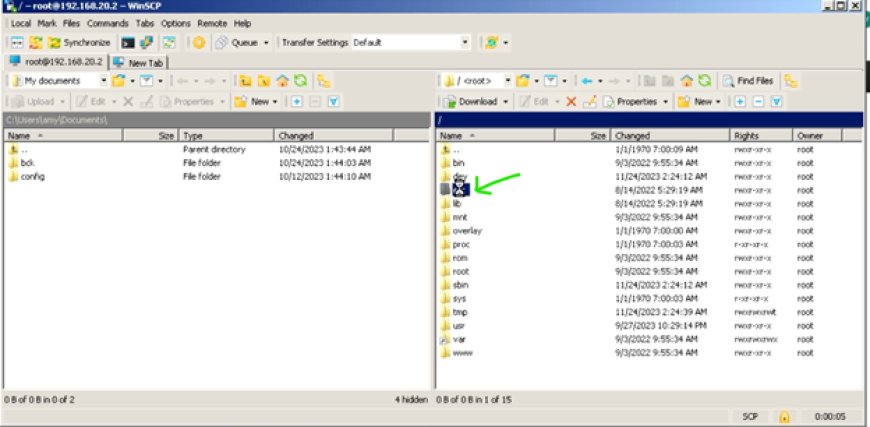Select the sbin remote folder
This screenshot has width=870, height=427.
[x=461, y=285]
